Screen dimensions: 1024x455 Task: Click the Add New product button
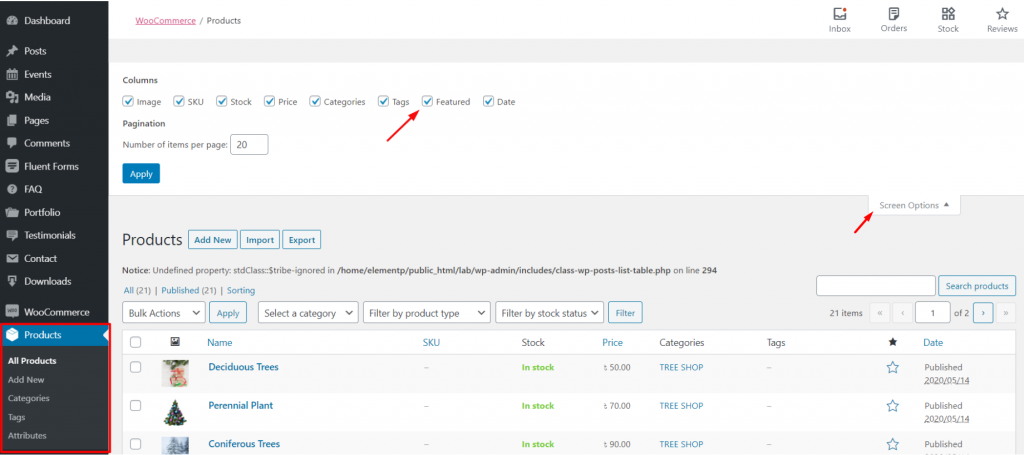tap(212, 240)
